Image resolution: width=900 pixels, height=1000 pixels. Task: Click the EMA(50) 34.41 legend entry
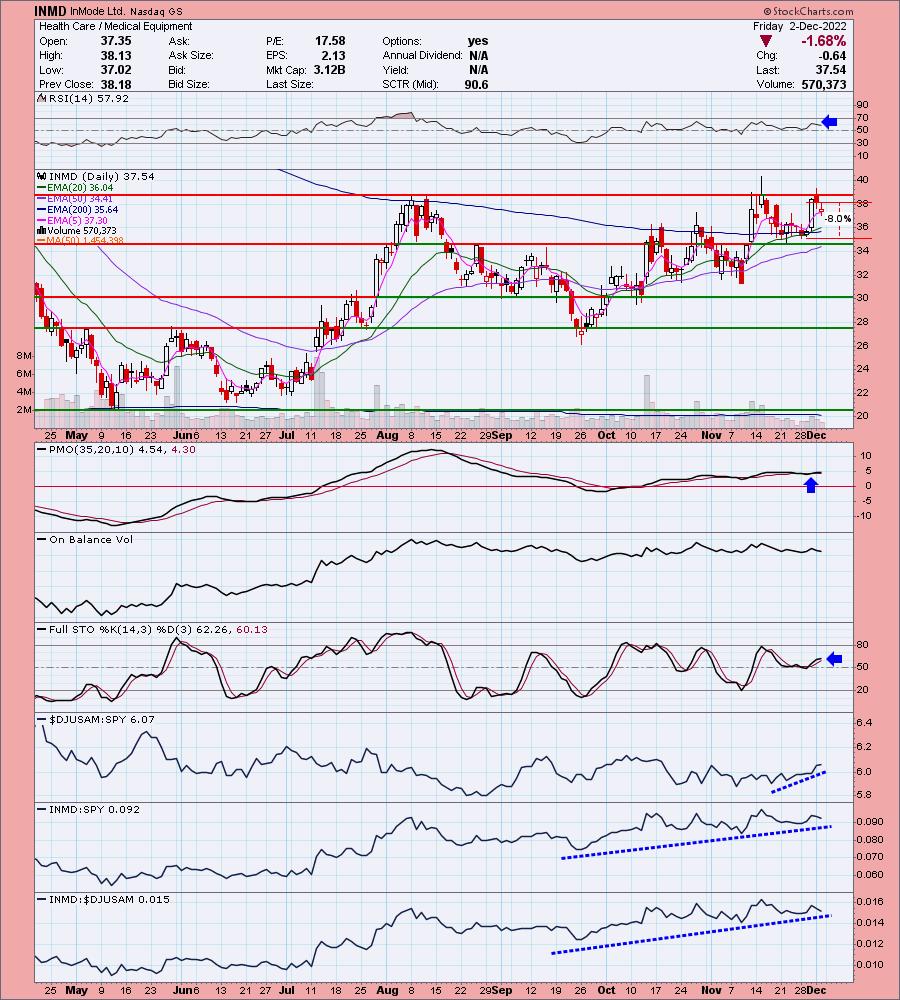tap(75, 198)
